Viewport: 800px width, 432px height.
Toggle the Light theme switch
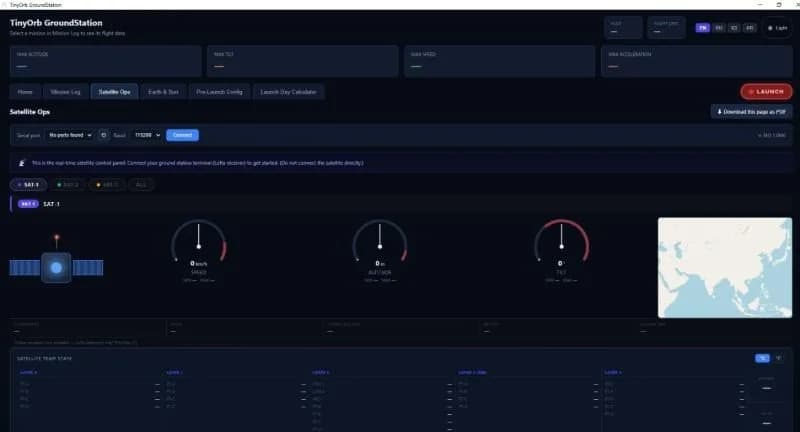[x=778, y=28]
